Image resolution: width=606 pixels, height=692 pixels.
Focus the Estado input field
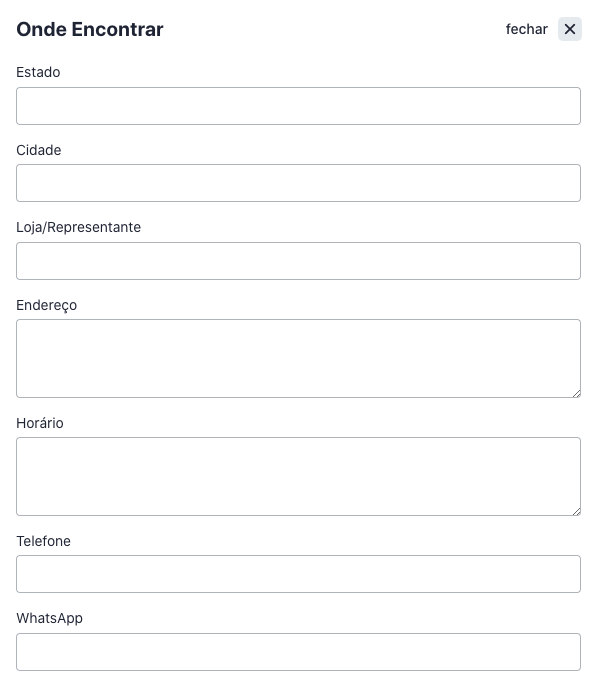[298, 106]
